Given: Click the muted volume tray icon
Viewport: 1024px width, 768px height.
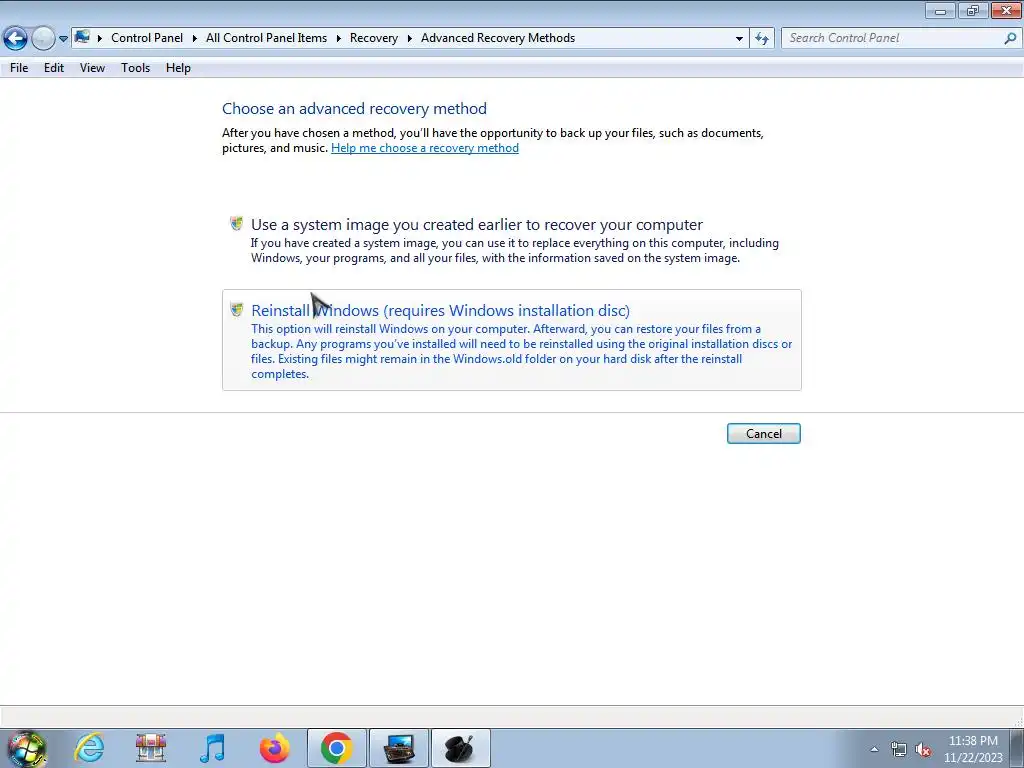Looking at the screenshot, I should click(923, 749).
